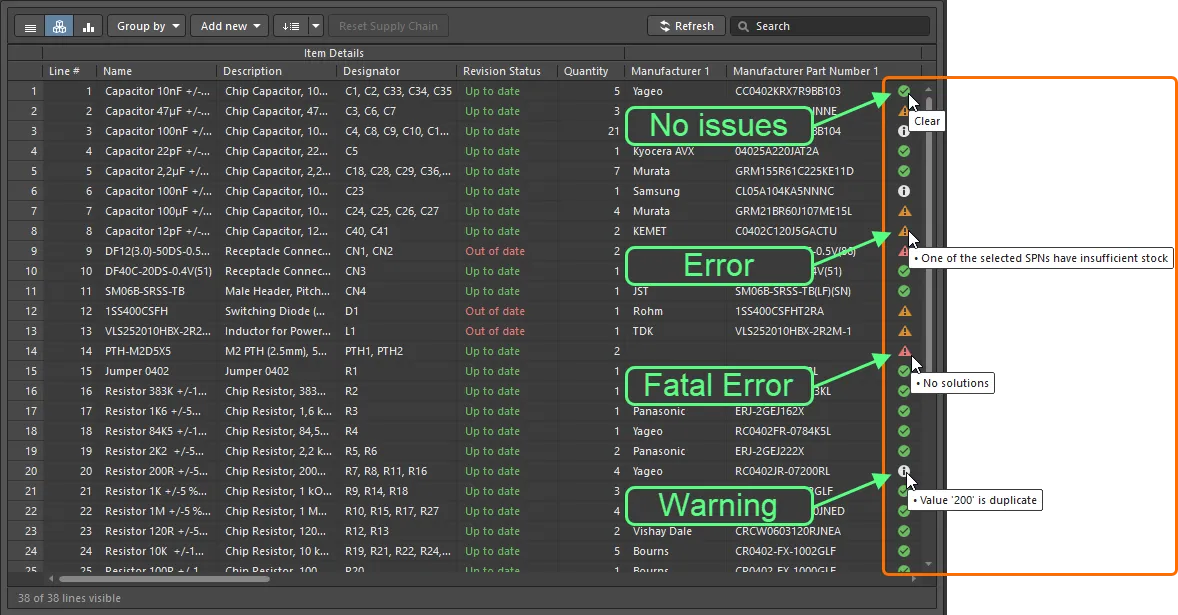Click green check status icon on line 1
This screenshot has height=615, width=1178.
tap(903, 91)
